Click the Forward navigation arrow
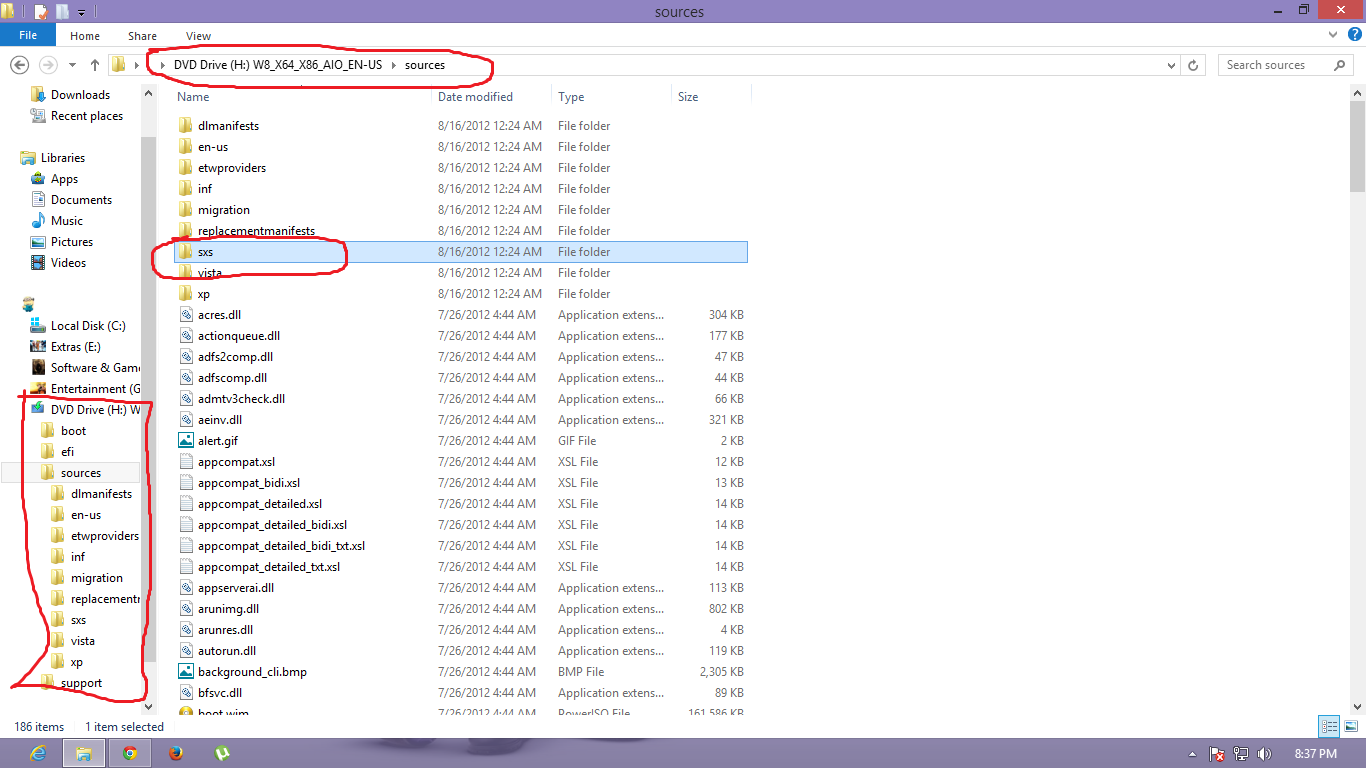1366x768 pixels. tap(47, 65)
